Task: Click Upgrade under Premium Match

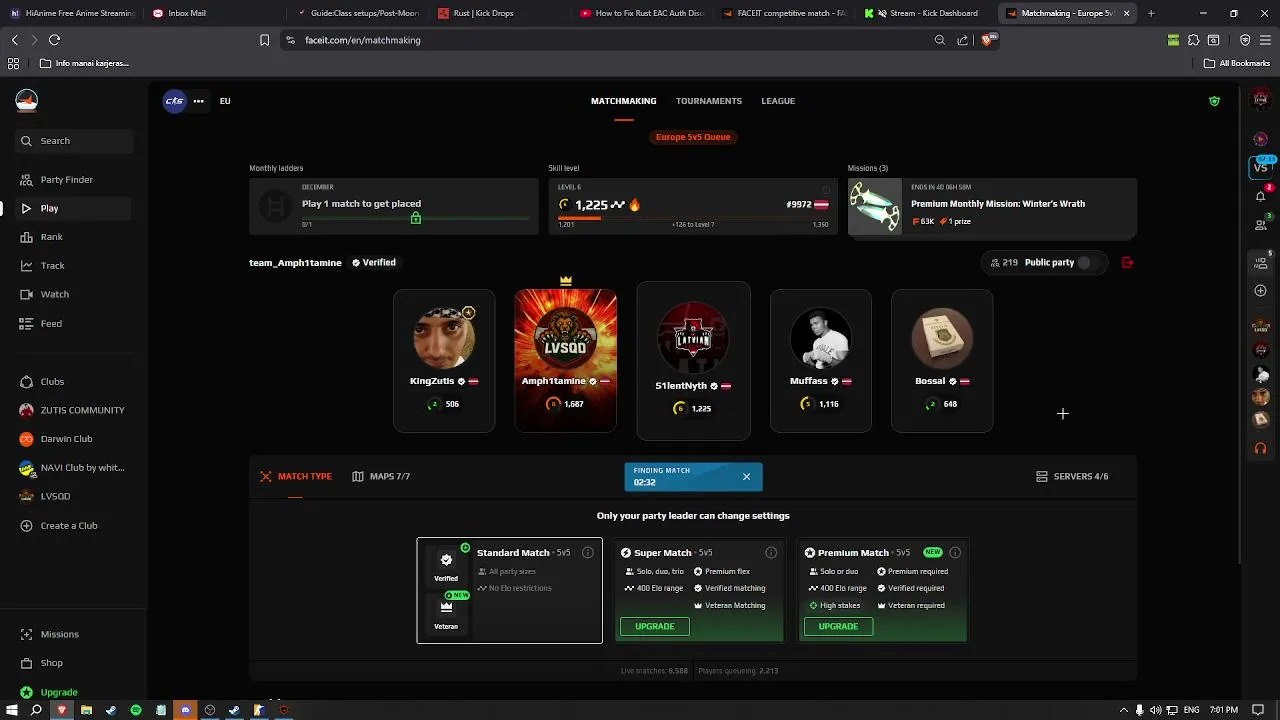Action: coord(838,627)
